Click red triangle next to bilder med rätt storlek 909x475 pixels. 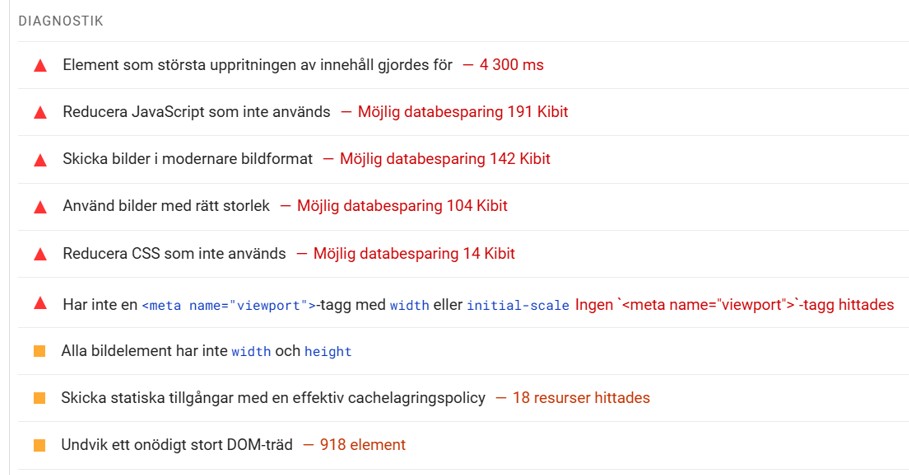point(40,206)
